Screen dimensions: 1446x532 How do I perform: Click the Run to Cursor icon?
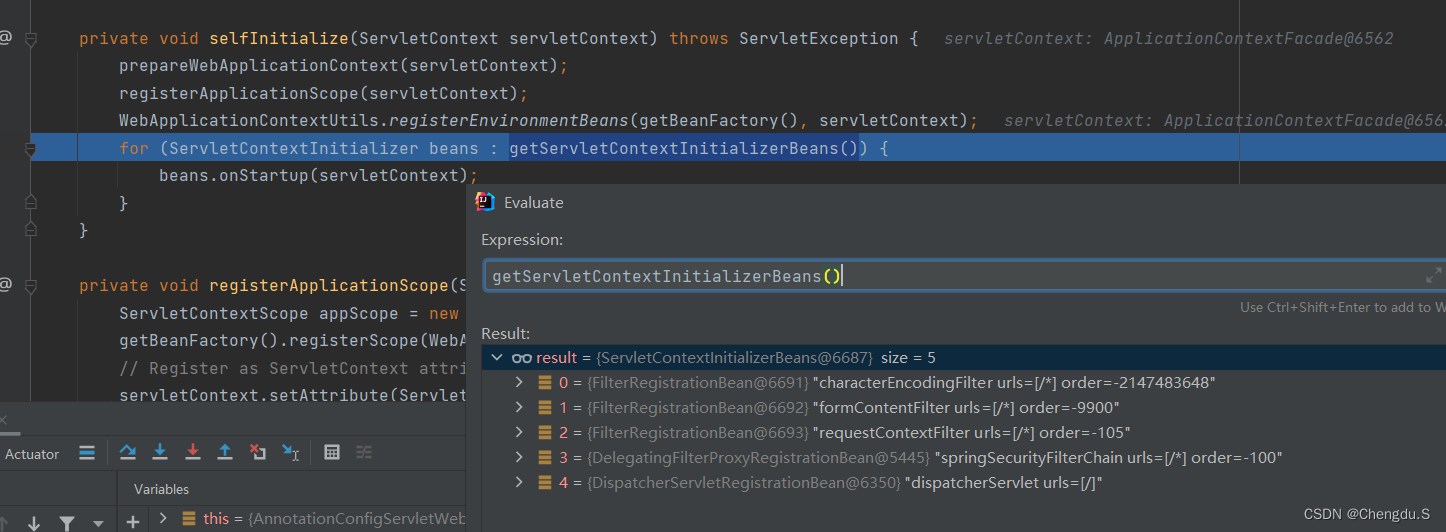pyautogui.click(x=290, y=453)
